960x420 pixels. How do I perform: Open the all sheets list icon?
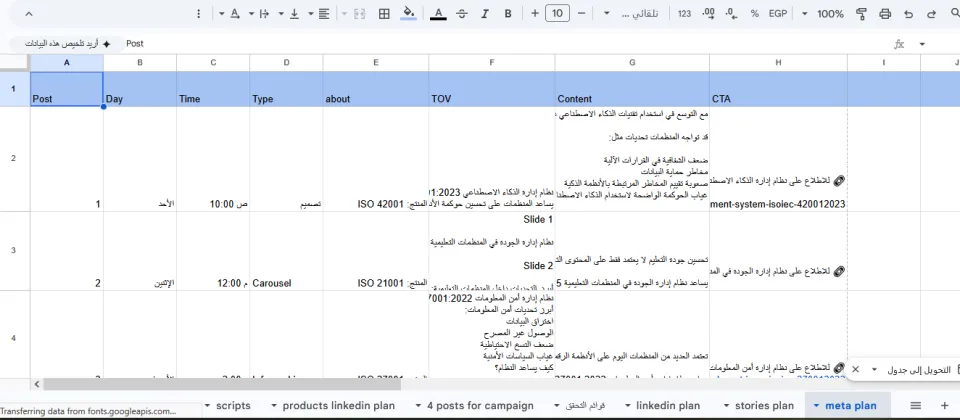pos(915,405)
